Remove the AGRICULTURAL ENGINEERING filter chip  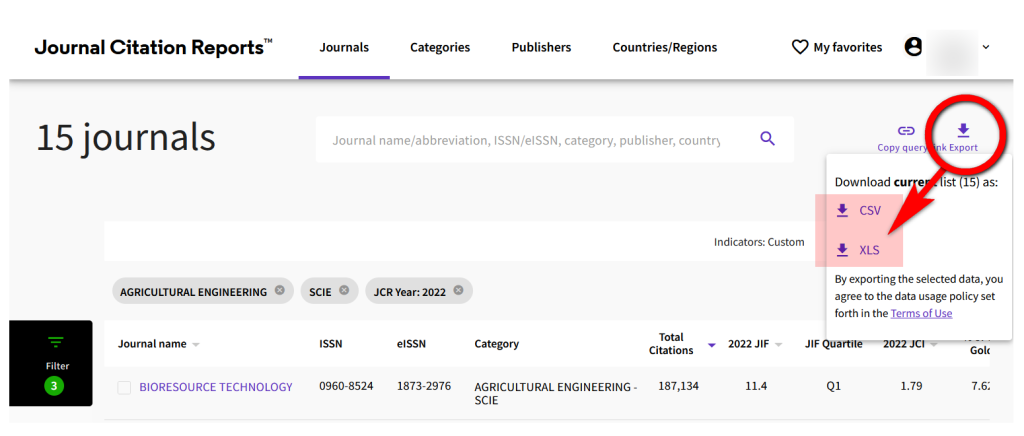tap(280, 290)
